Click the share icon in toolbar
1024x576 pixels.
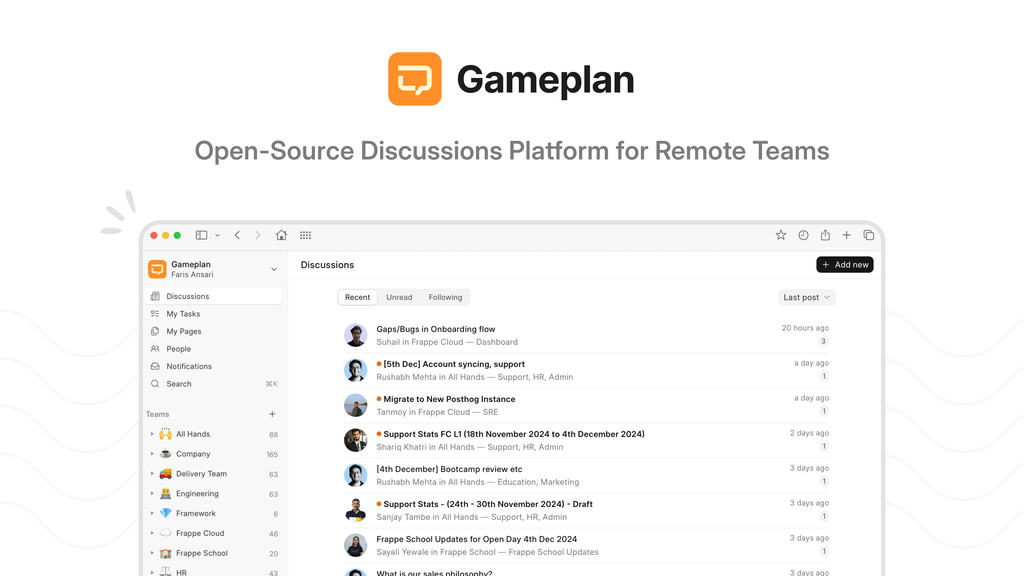pyautogui.click(x=825, y=235)
